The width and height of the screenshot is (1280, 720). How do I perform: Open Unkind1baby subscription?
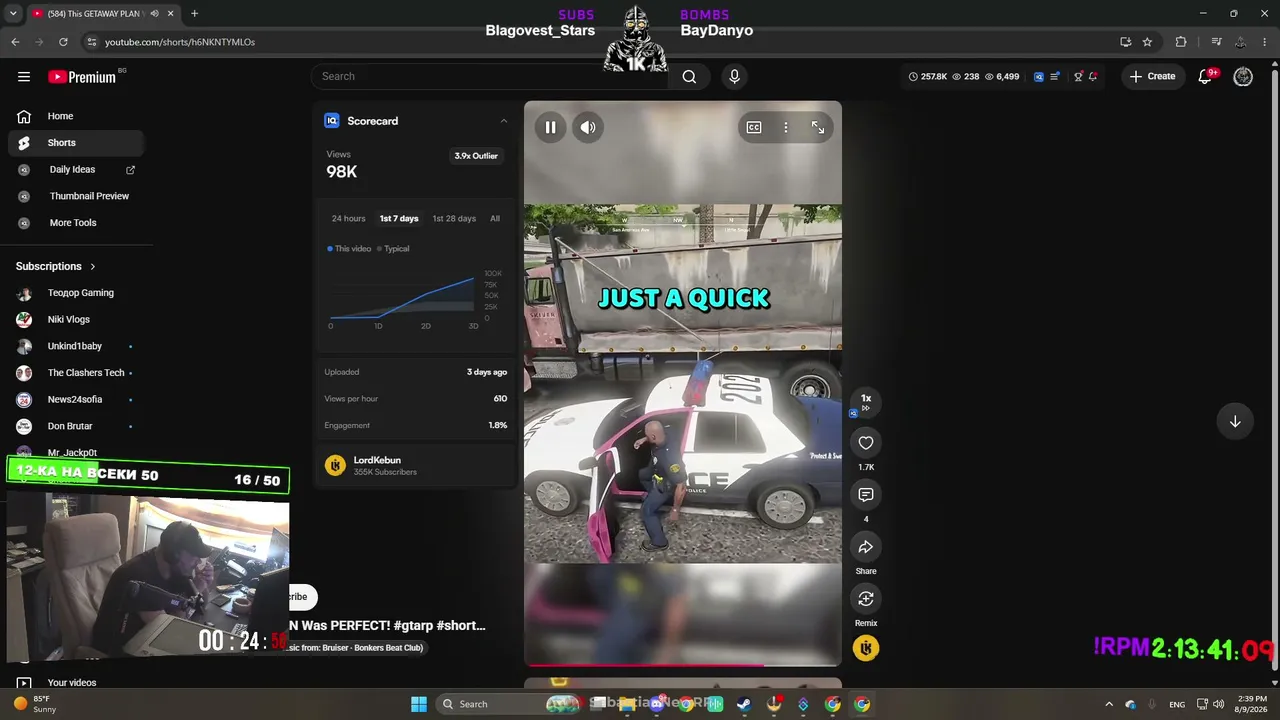click(x=76, y=346)
